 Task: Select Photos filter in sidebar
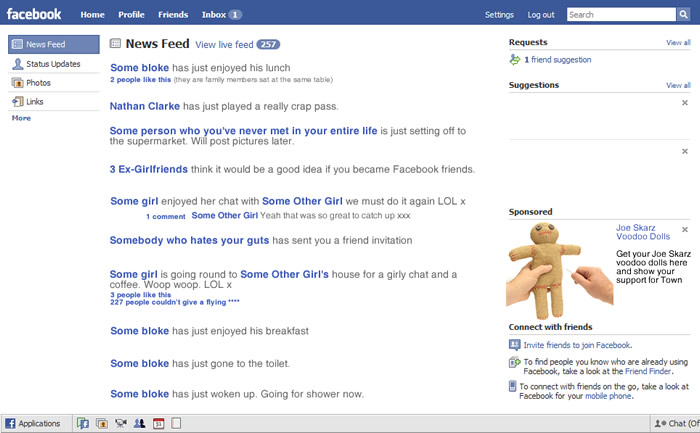click(x=54, y=83)
